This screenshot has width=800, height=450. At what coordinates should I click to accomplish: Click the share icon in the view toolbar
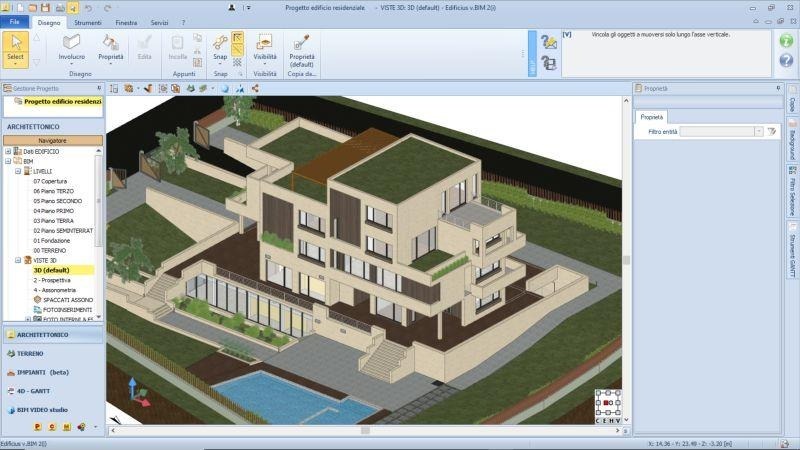click(x=255, y=89)
